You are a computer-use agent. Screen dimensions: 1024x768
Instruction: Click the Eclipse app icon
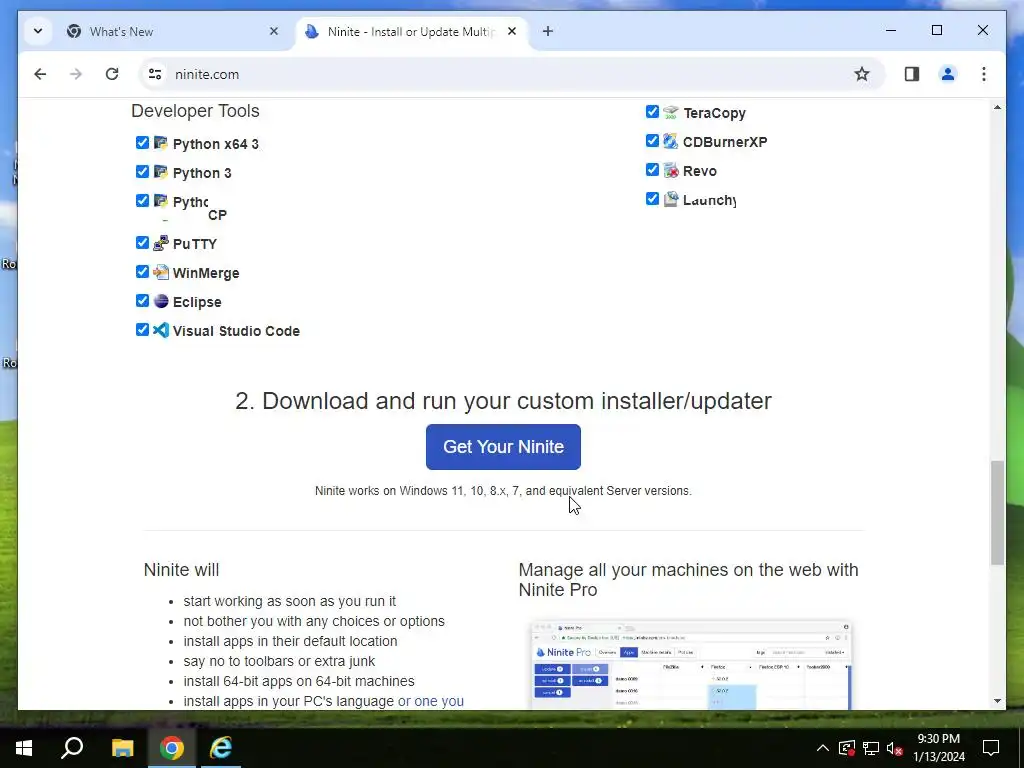161,301
